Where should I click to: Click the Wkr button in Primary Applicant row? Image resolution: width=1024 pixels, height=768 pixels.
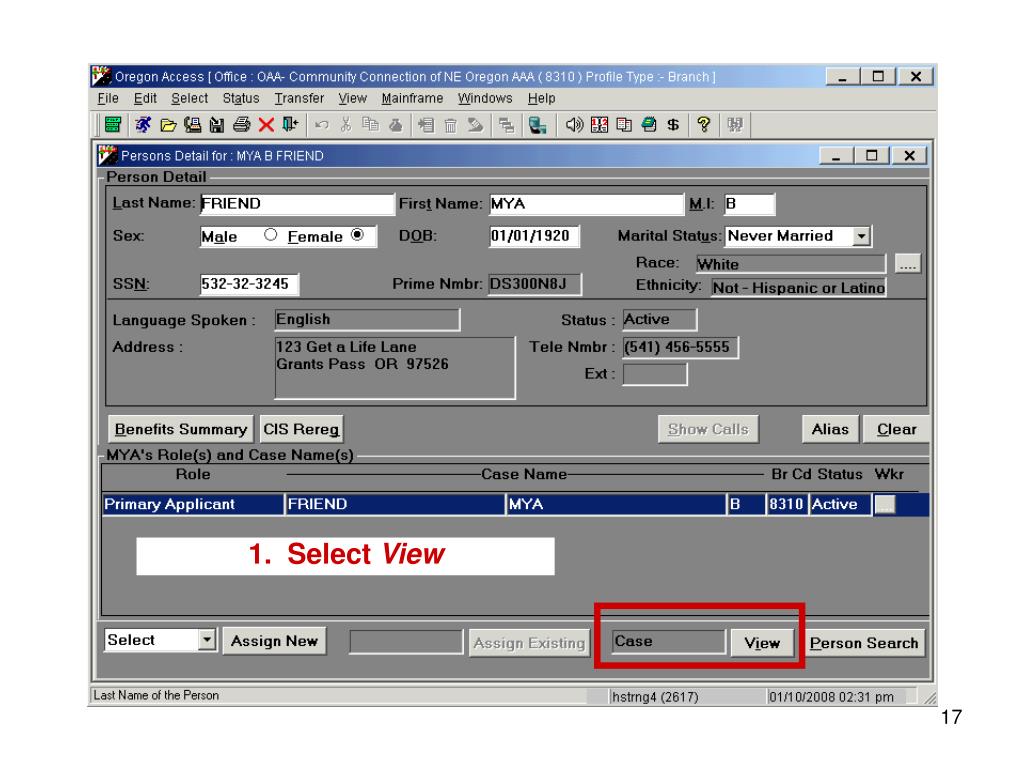coord(885,504)
